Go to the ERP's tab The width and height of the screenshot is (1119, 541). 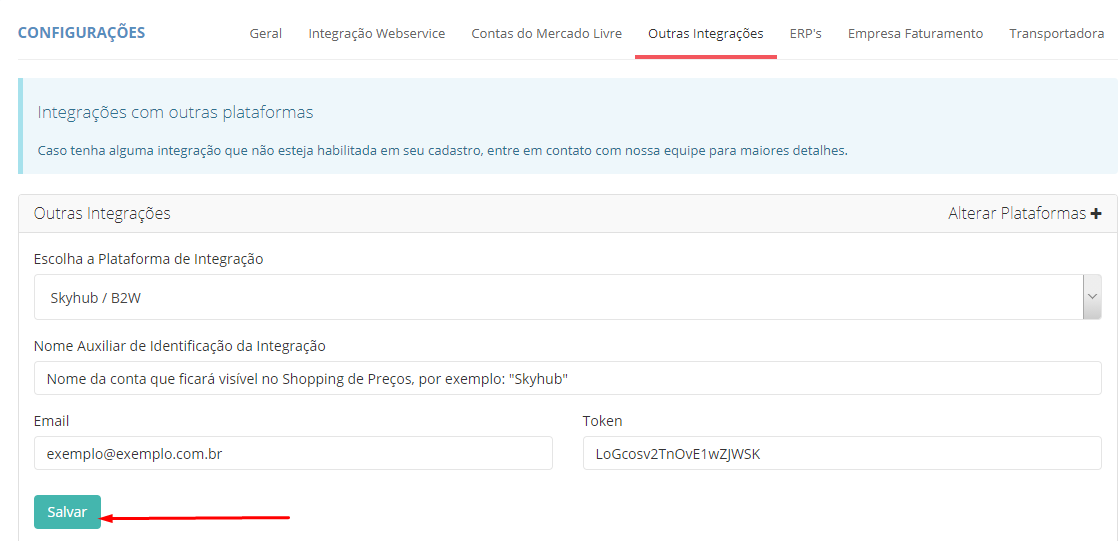click(806, 34)
